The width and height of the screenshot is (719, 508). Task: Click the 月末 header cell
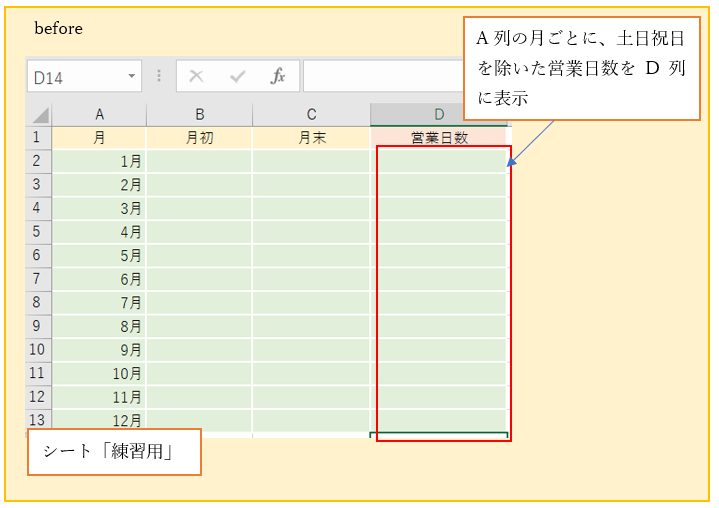click(x=311, y=138)
